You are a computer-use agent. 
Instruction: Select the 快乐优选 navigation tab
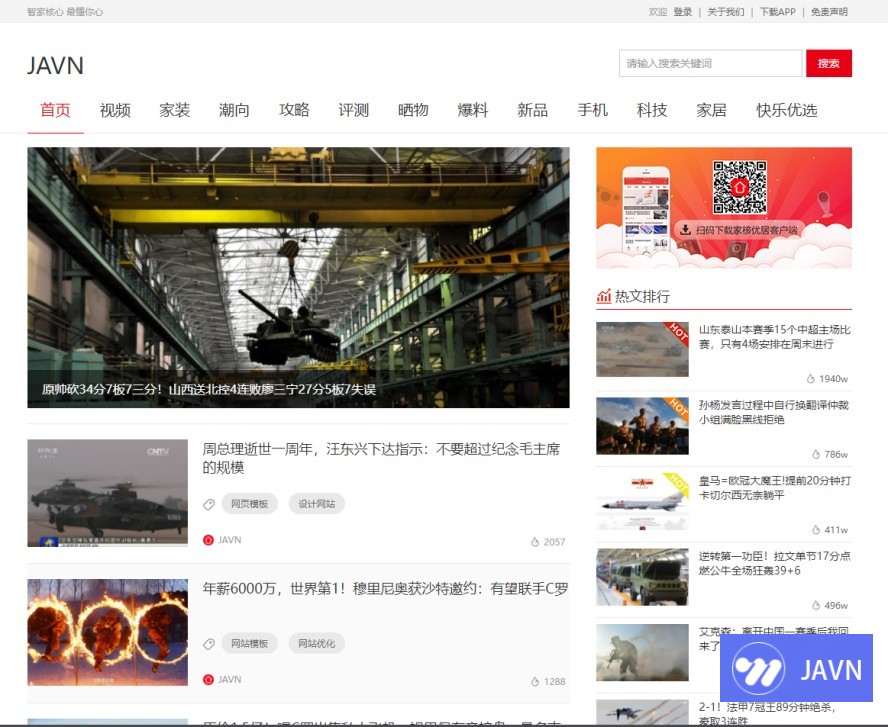pyautogui.click(x=787, y=110)
